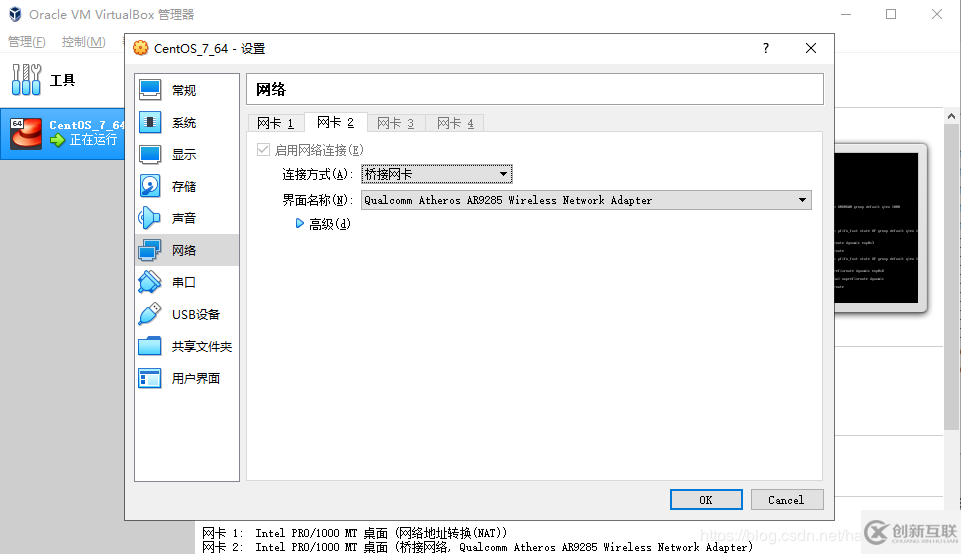This screenshot has width=961, height=554.
Task: Click the Cancel button
Action: 786,499
